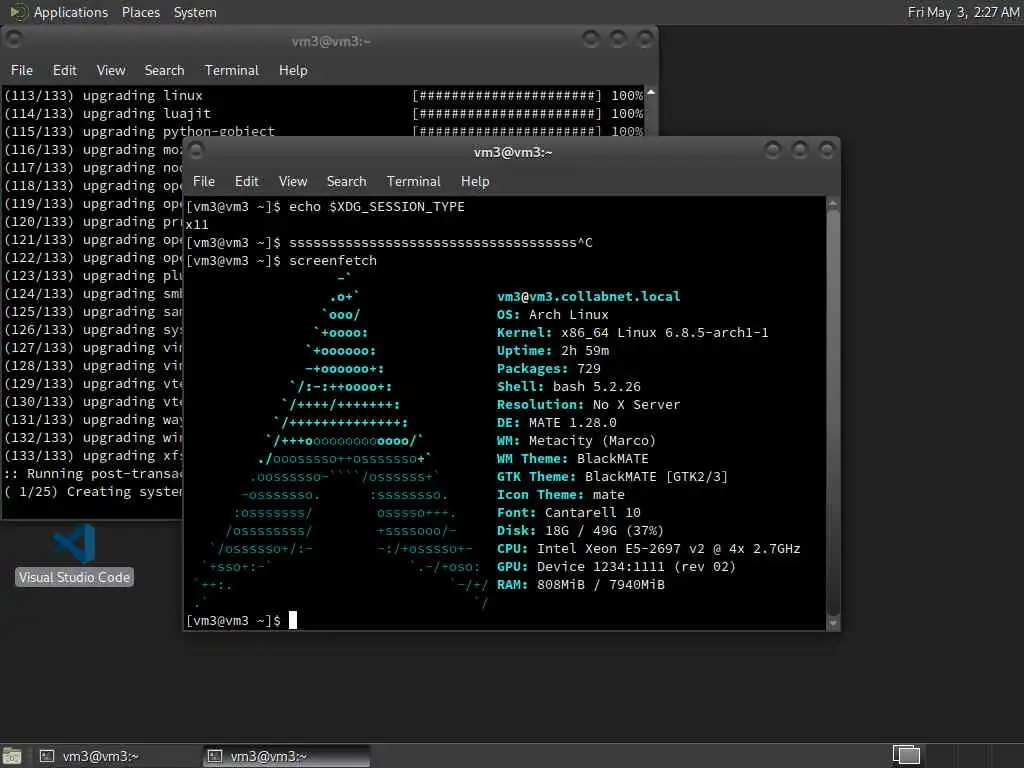Open View menu in front terminal window

293,182
